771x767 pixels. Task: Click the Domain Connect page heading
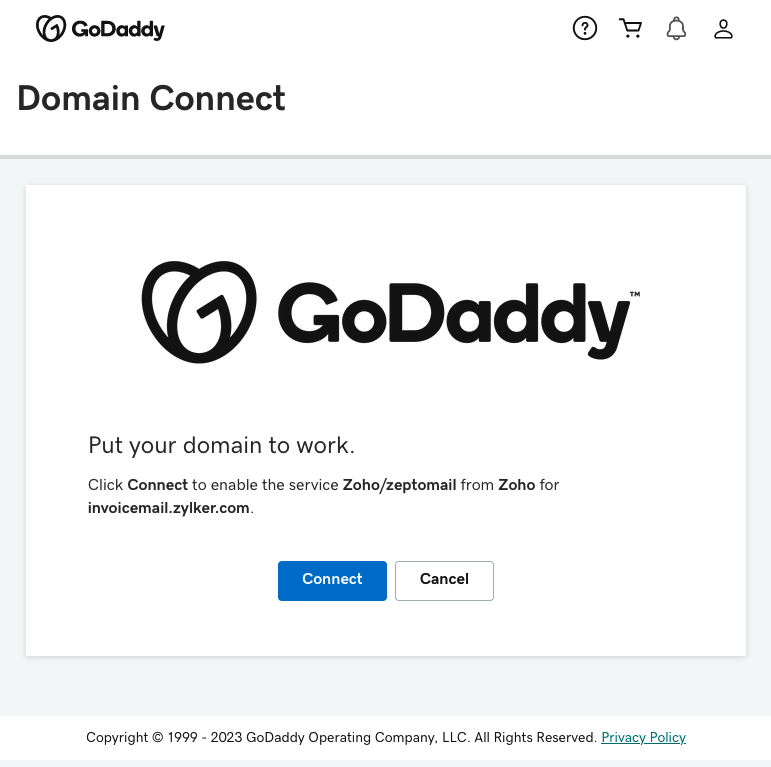(151, 98)
